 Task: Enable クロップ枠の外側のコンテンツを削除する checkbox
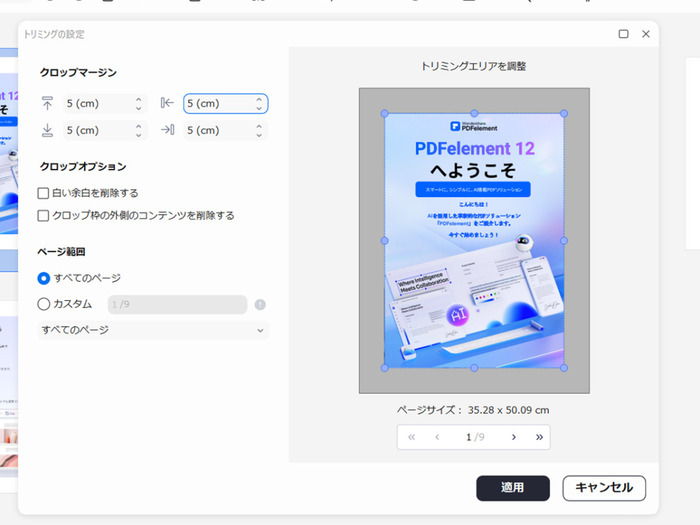click(x=43, y=216)
